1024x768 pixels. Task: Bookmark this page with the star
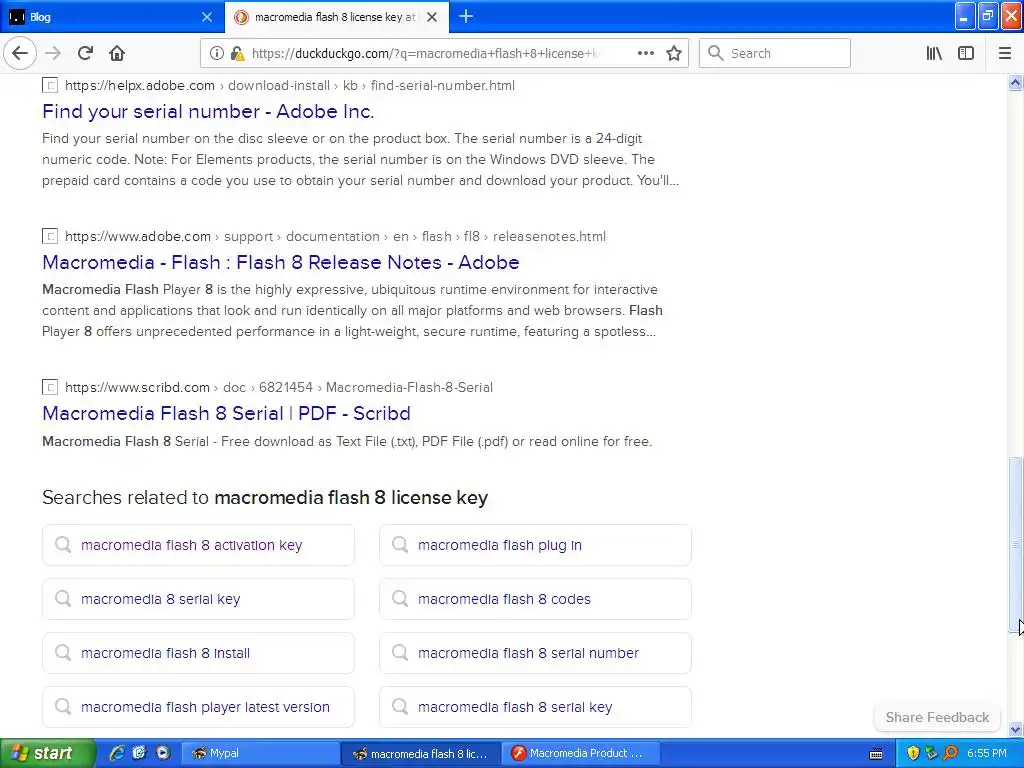pos(674,54)
